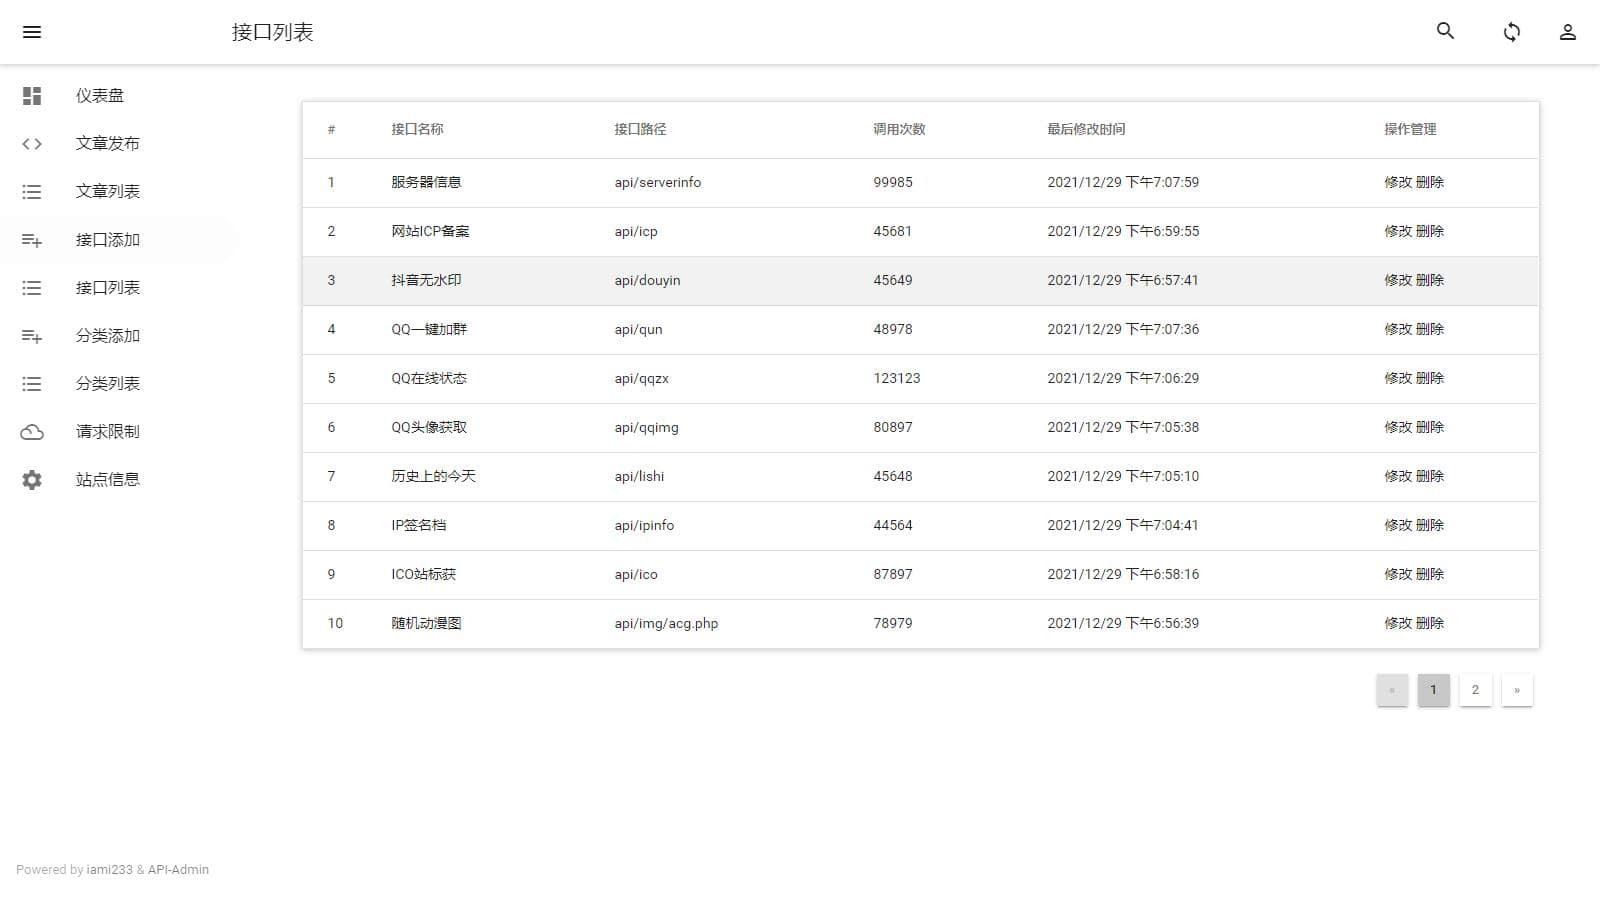
Task: Click the 接口路径 column header
Action: coord(640,129)
